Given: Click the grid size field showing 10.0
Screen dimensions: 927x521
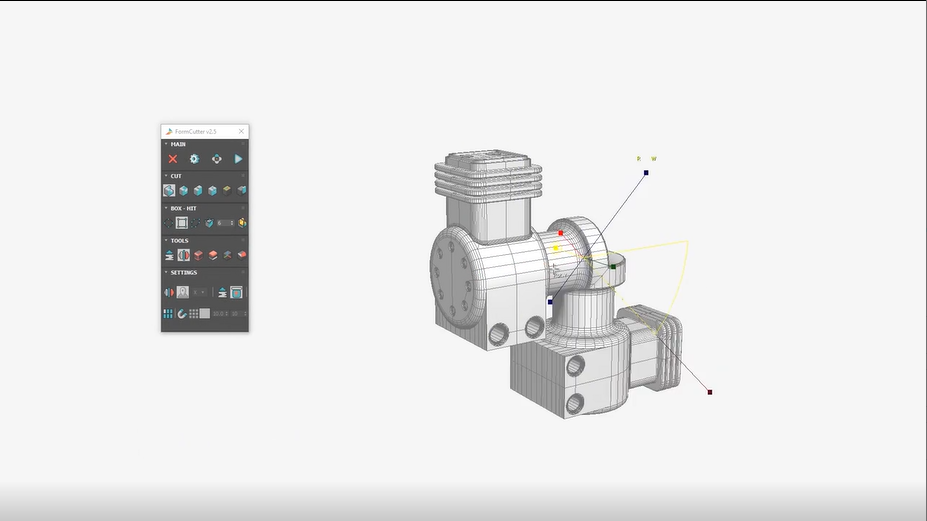Looking at the screenshot, I should coord(220,313).
